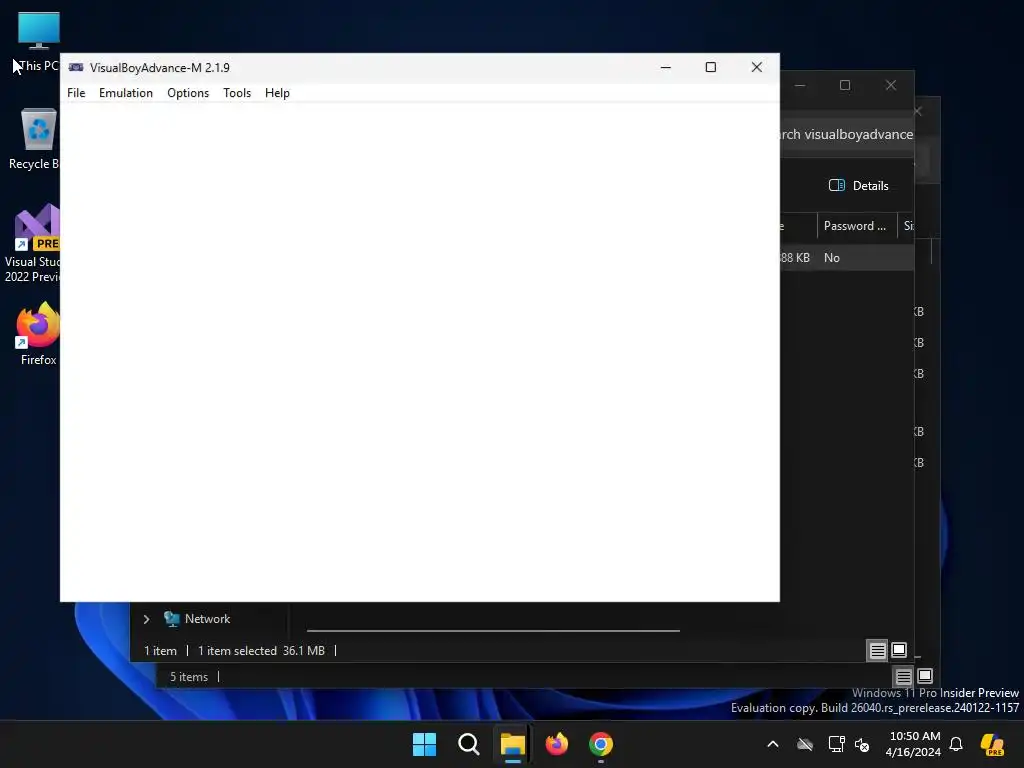This screenshot has height=768, width=1024.
Task: Select the Firefox desktop shortcut
Action: (x=38, y=334)
